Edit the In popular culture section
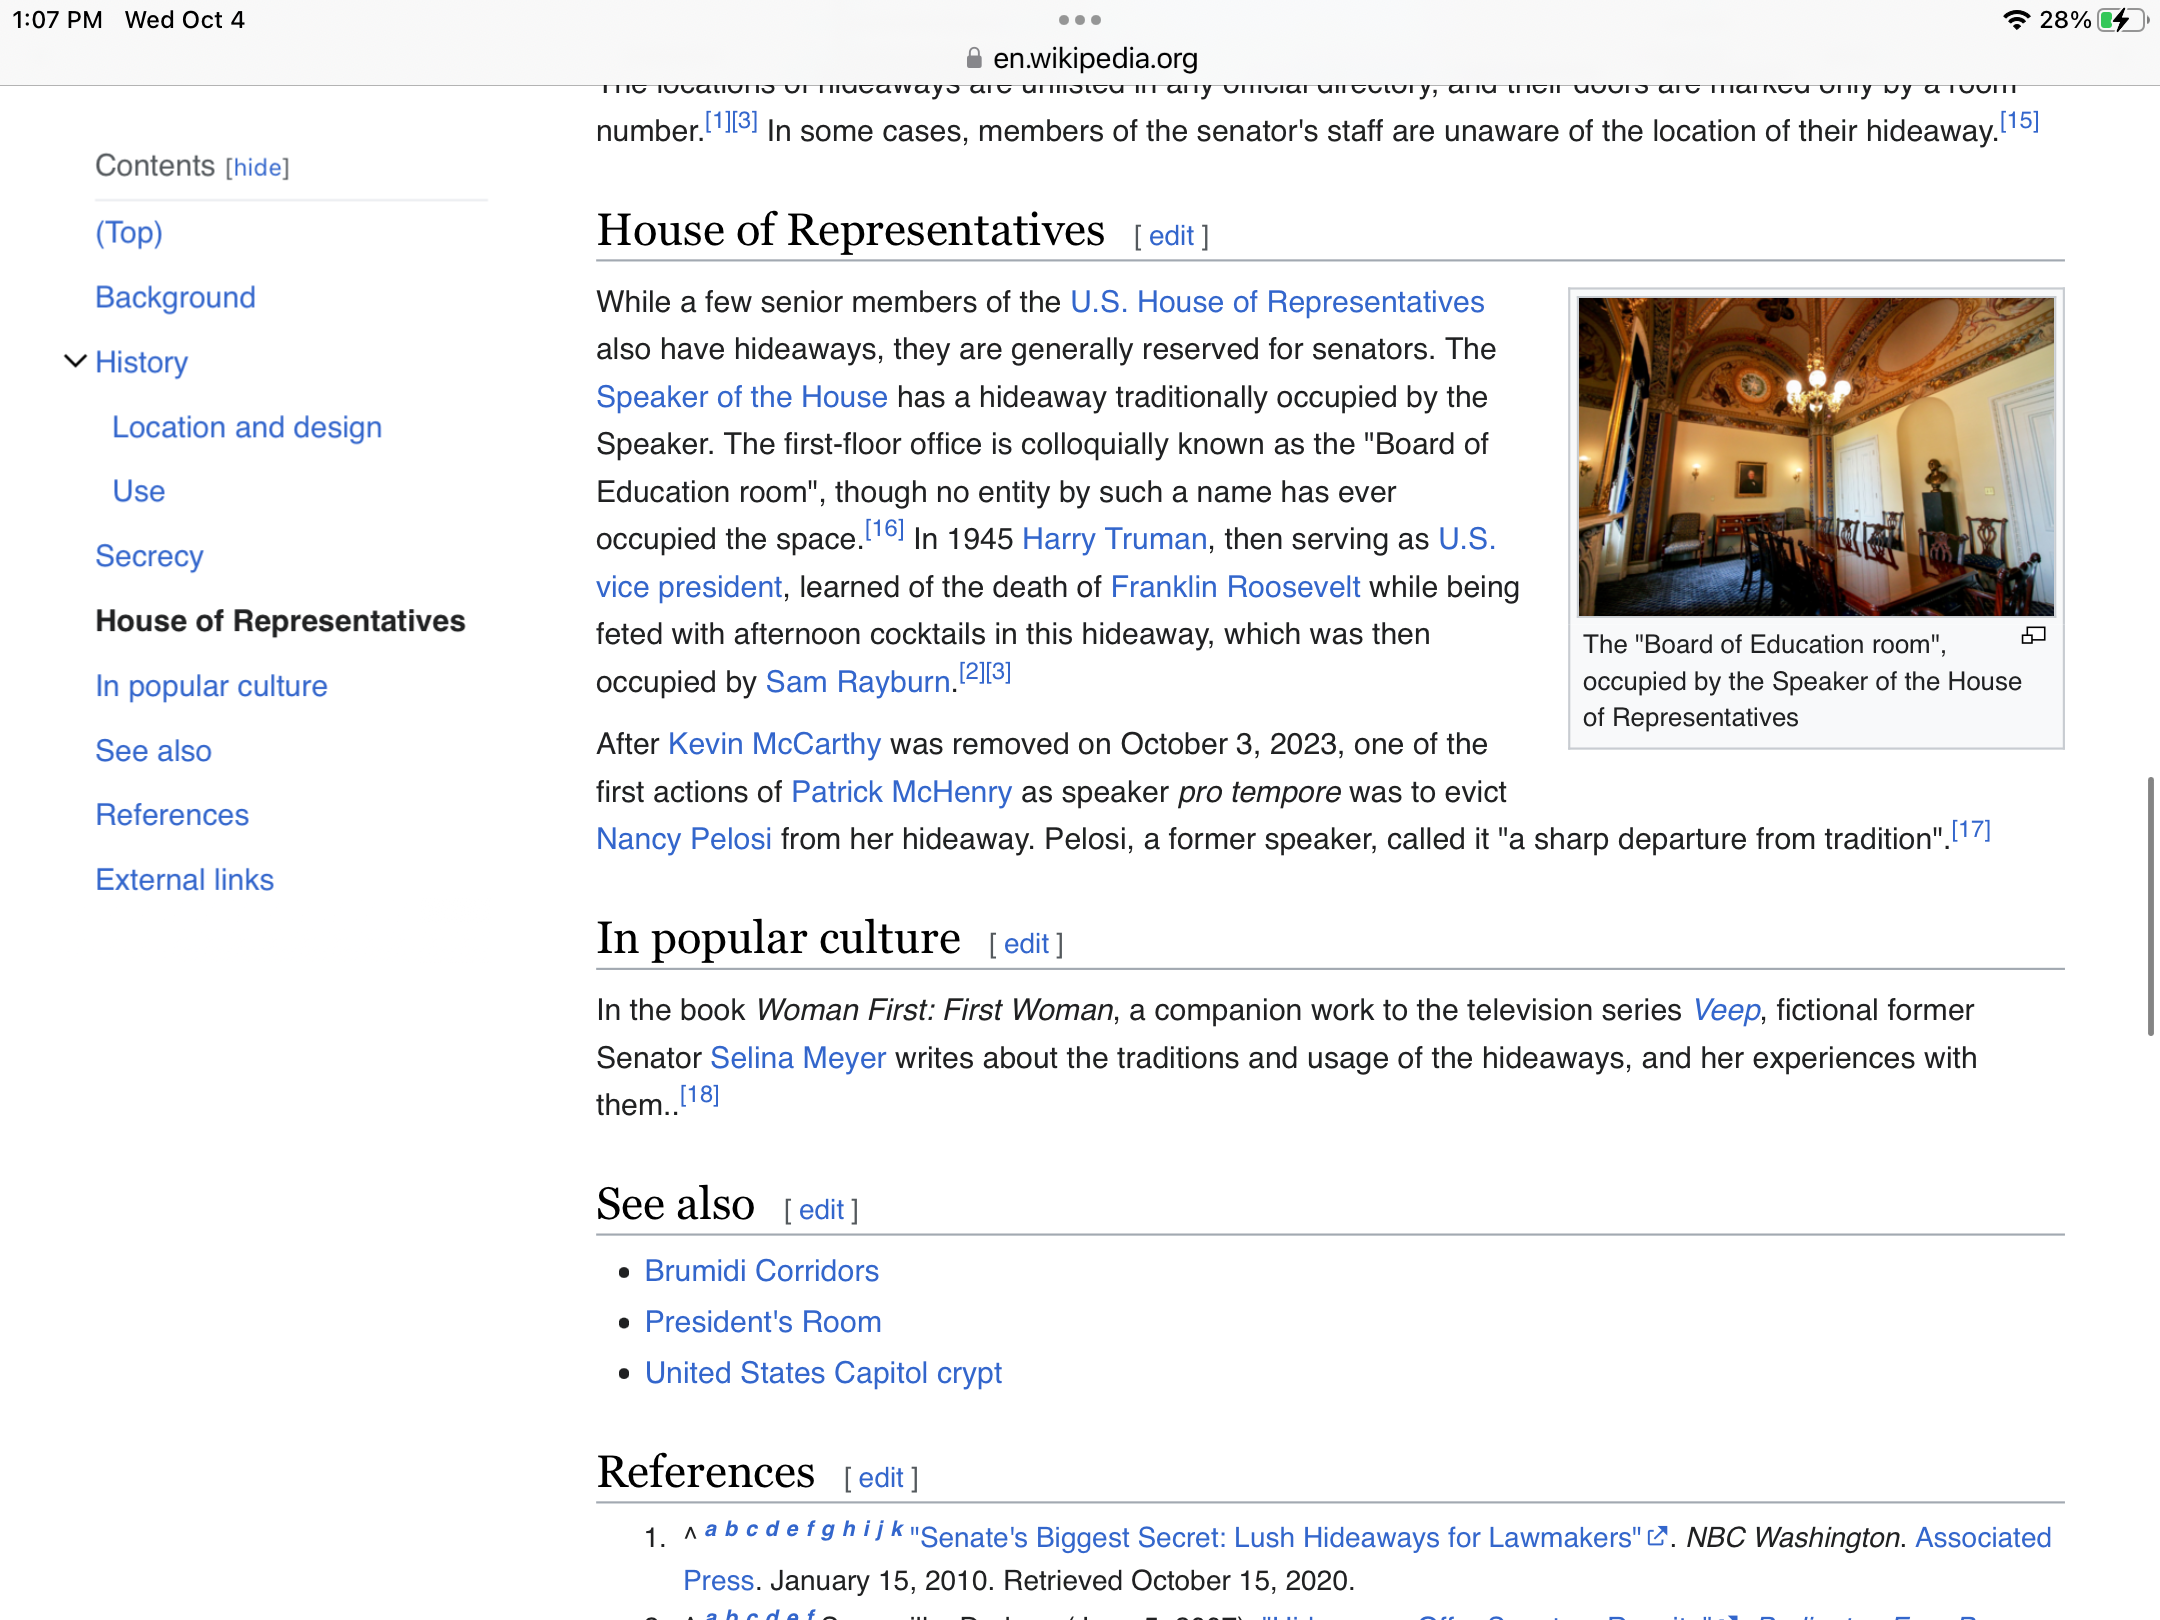2160x1620 pixels. tap(1026, 944)
